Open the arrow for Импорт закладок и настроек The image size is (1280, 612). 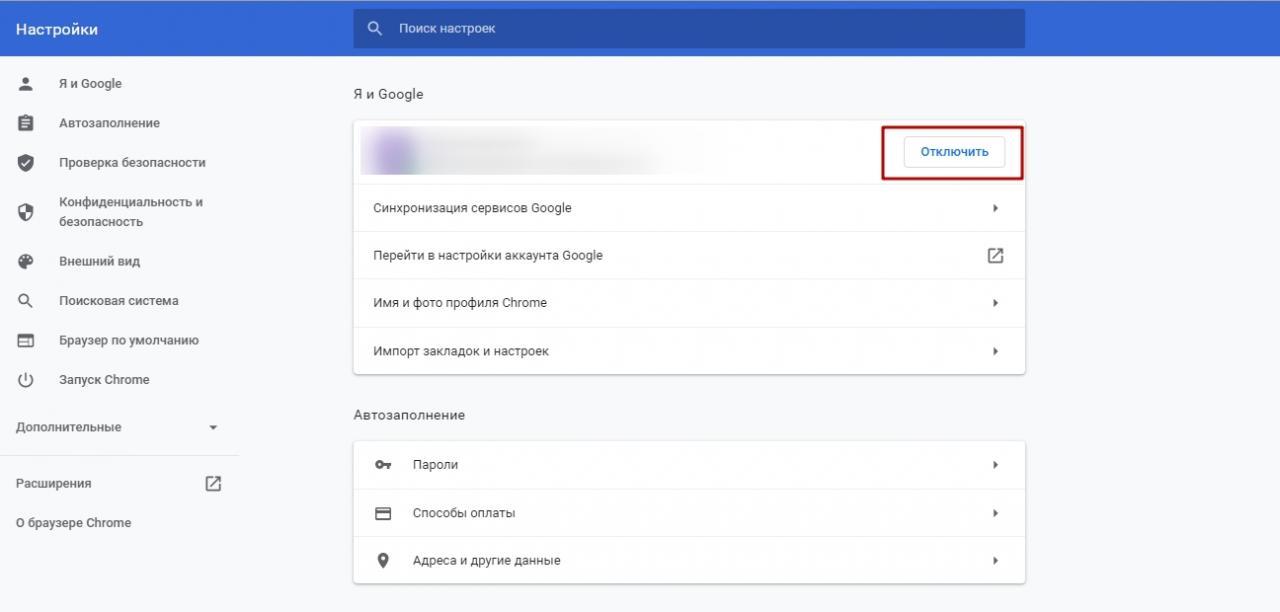[995, 351]
